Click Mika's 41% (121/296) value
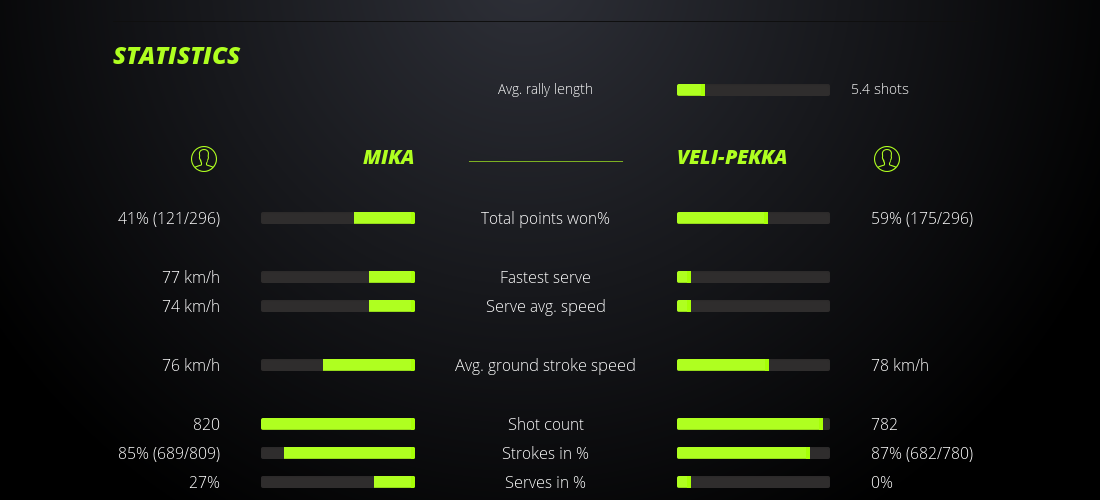Image resolution: width=1100 pixels, height=500 pixels. (169, 218)
